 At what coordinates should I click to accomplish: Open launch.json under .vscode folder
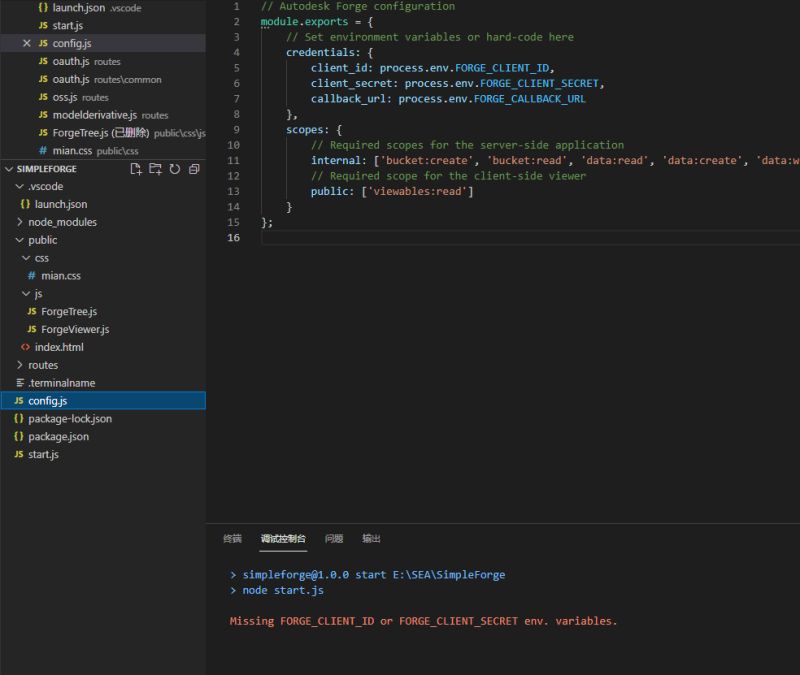coord(103,204)
